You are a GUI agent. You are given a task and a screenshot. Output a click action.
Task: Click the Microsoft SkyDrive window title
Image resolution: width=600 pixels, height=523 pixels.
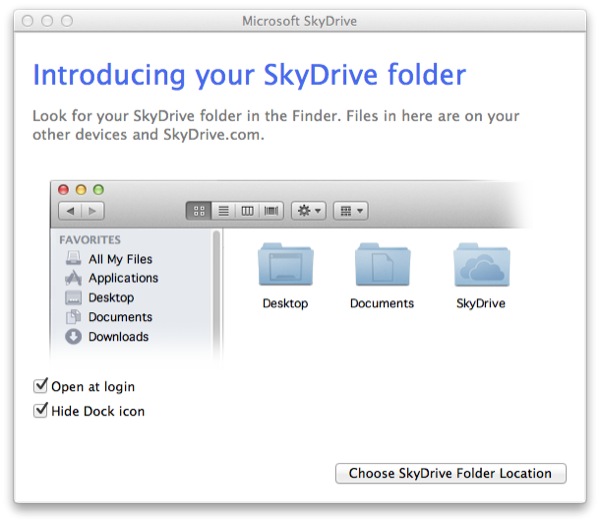coord(299,21)
